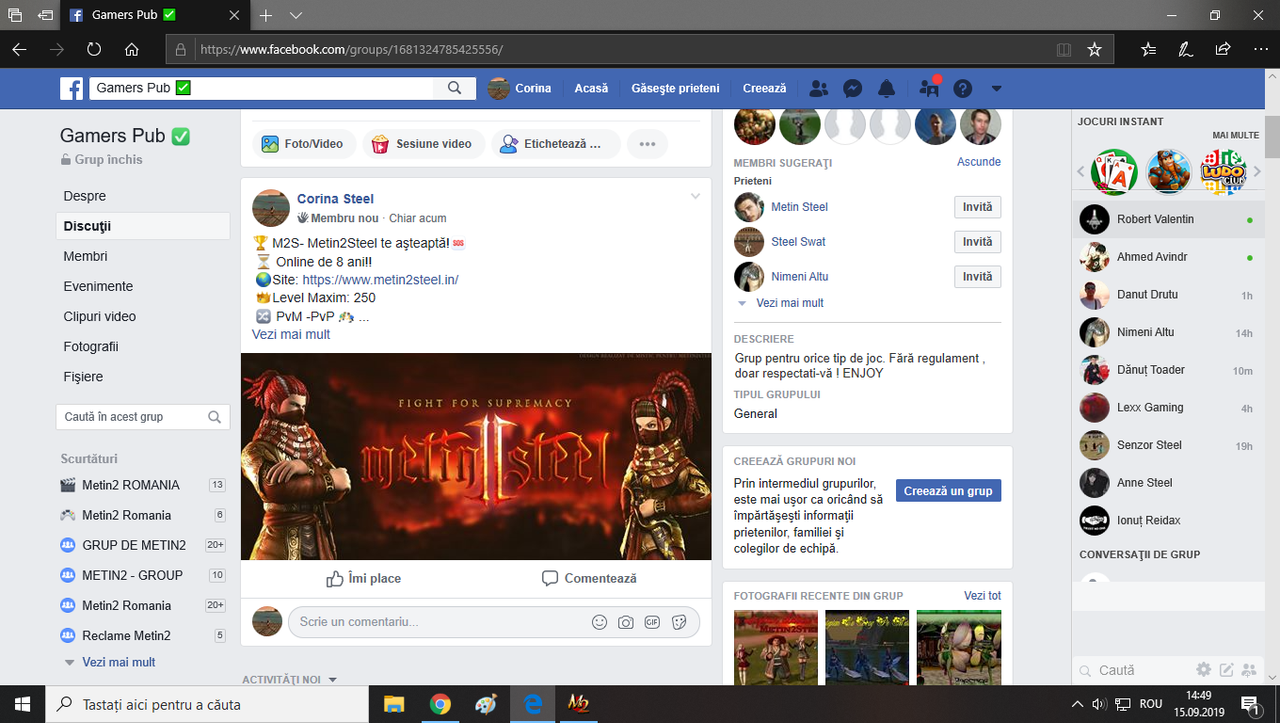
Task: Open Edge favorites hub icon
Action: pyautogui.click(x=1148, y=49)
